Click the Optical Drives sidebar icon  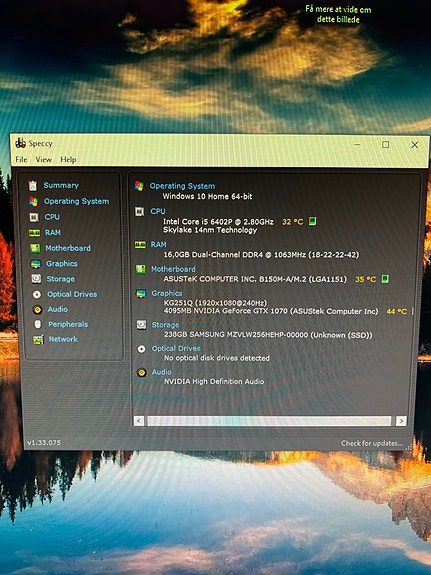click(37, 294)
